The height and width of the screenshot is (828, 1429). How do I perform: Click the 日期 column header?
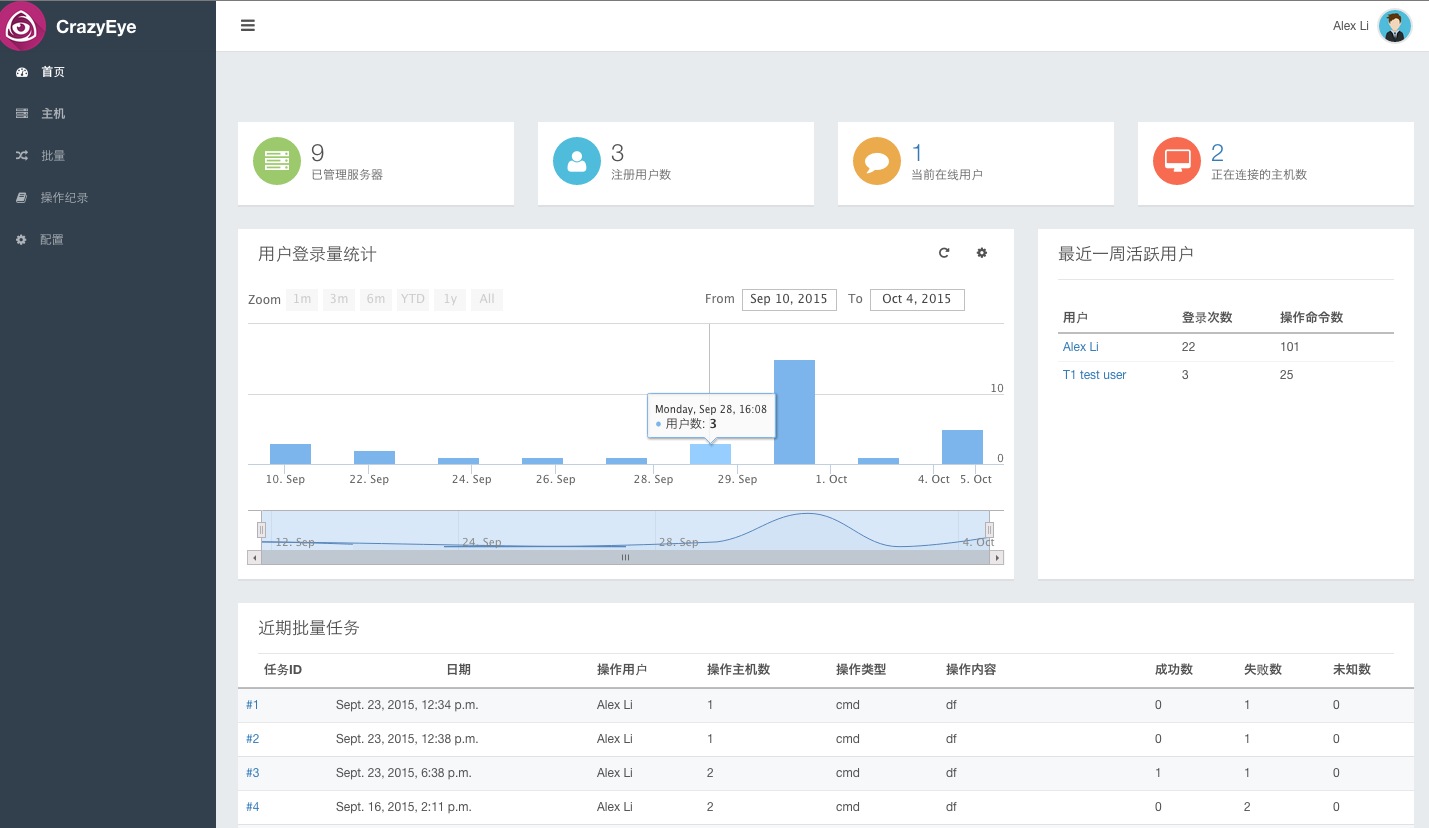pos(458,670)
